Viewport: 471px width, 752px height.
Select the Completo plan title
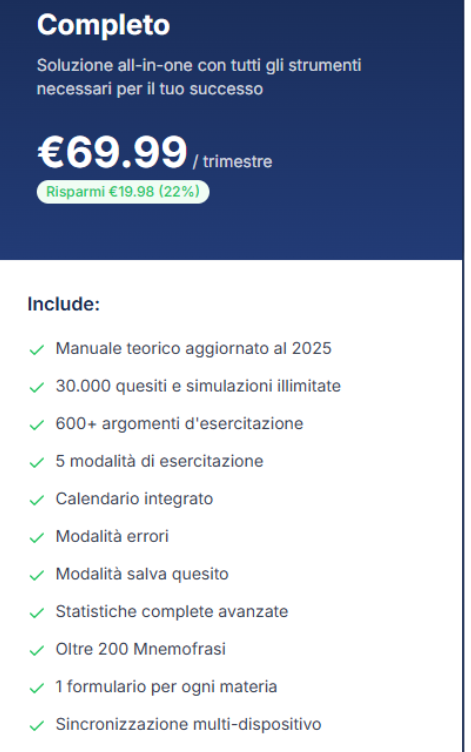(104, 24)
